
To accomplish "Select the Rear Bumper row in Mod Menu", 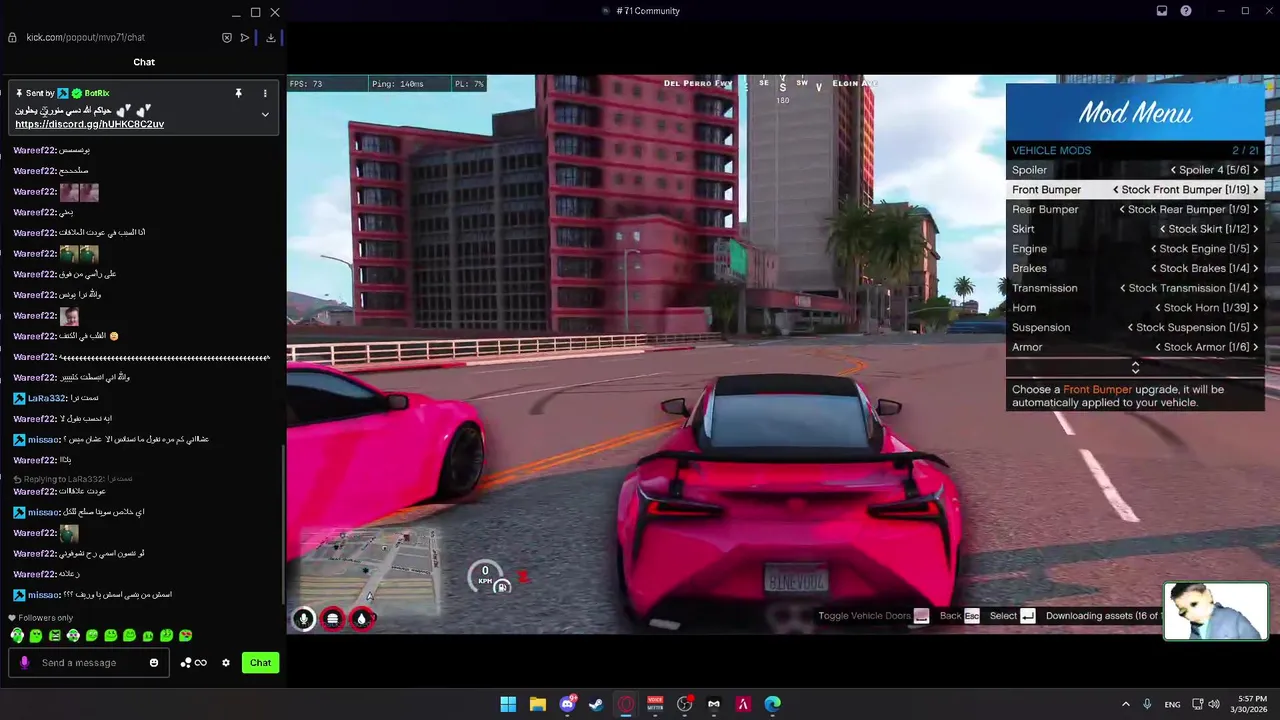I will [1135, 209].
